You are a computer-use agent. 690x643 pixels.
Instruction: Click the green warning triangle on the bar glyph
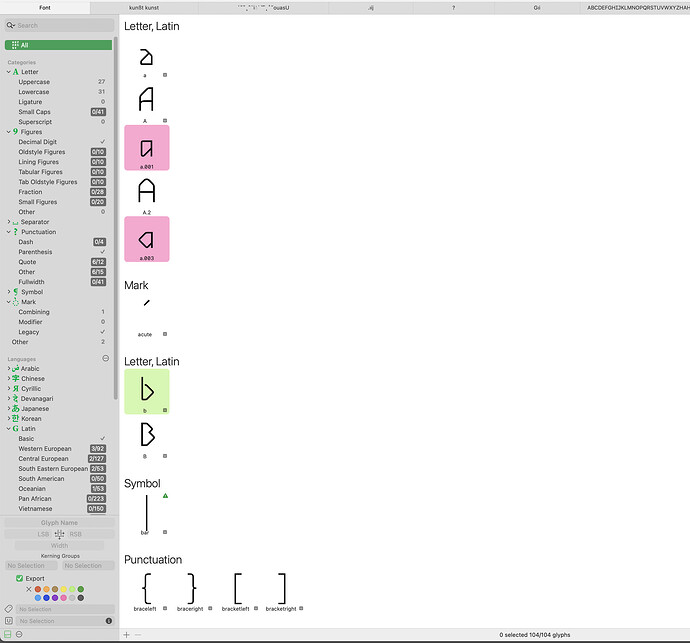[165, 496]
